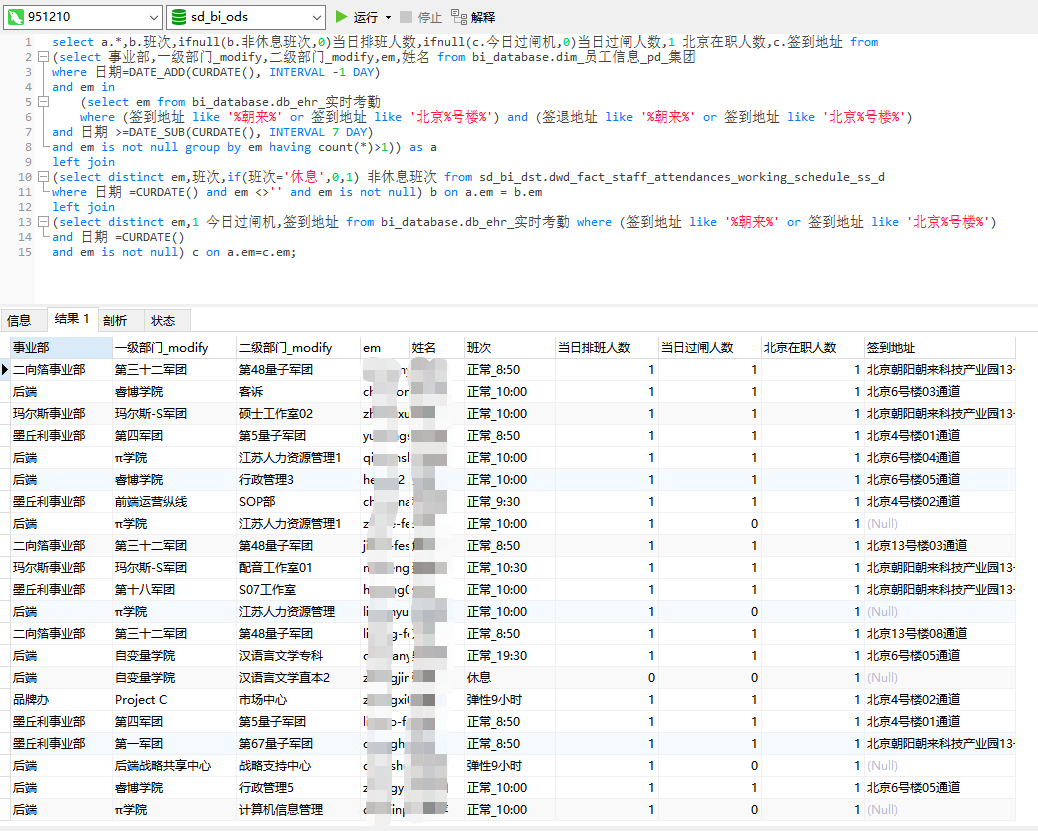Select the cell 北京6号楼04通道
The width and height of the screenshot is (1038, 831).
[939, 458]
